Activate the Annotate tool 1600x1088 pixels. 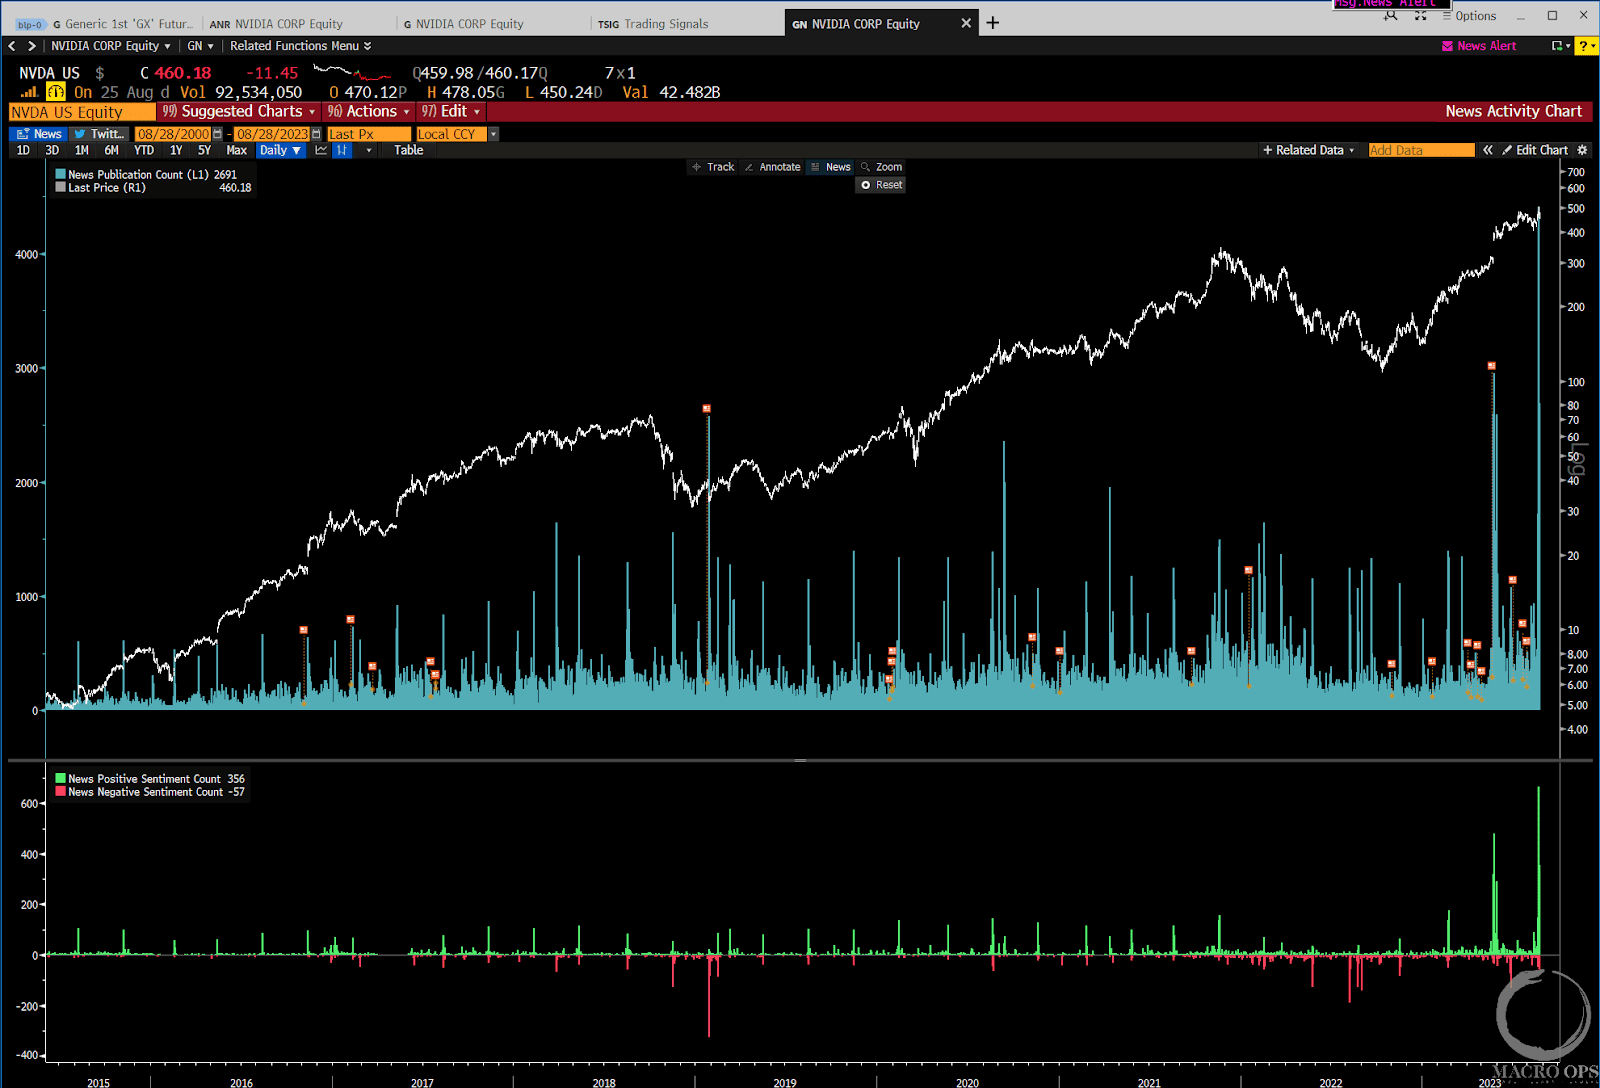(x=772, y=167)
